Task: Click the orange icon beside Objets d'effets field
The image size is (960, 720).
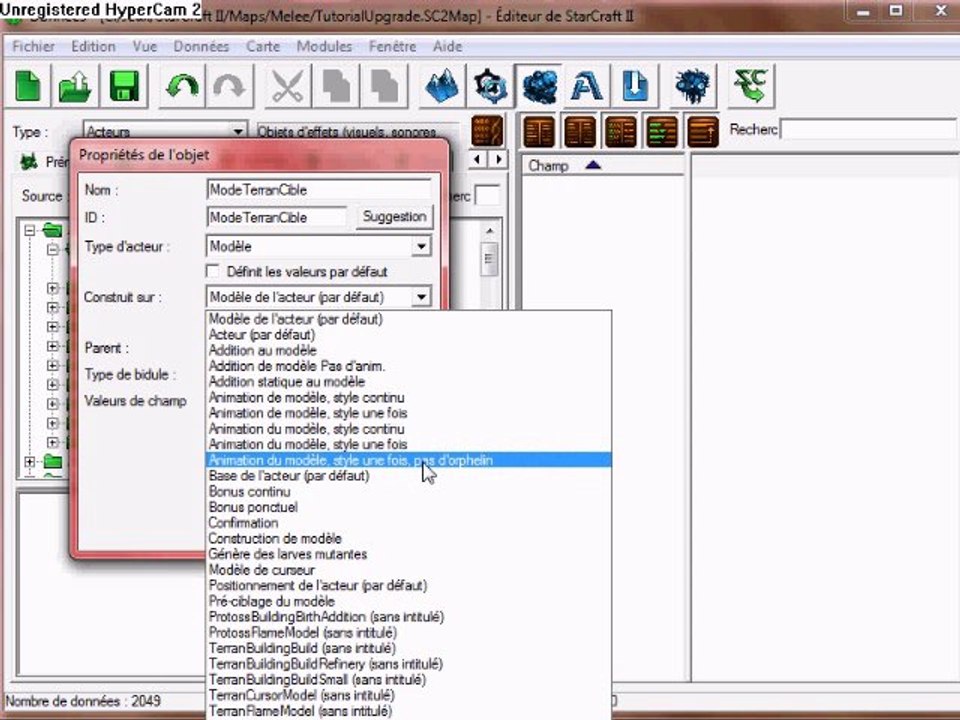Action: (x=487, y=131)
